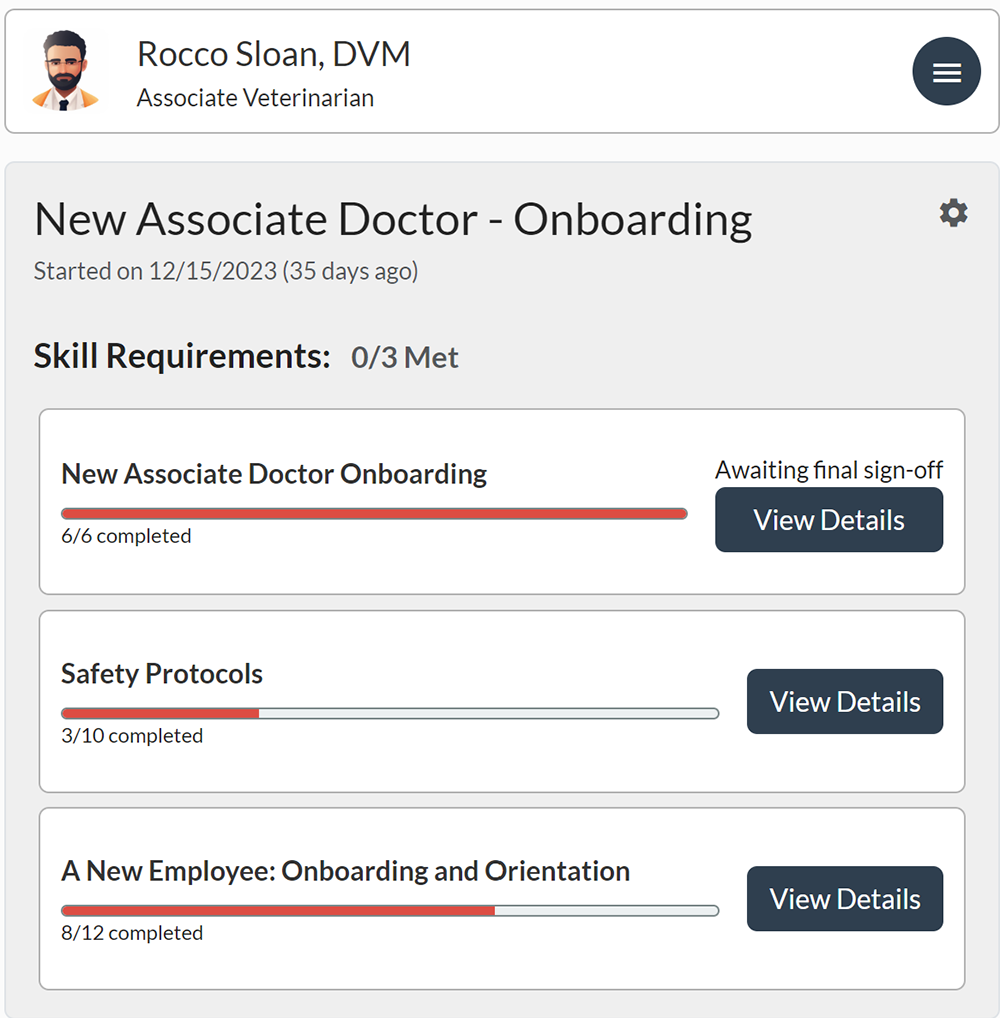Select the menu icon in the dark circle
The height and width of the screenshot is (1018, 1000).
point(946,71)
